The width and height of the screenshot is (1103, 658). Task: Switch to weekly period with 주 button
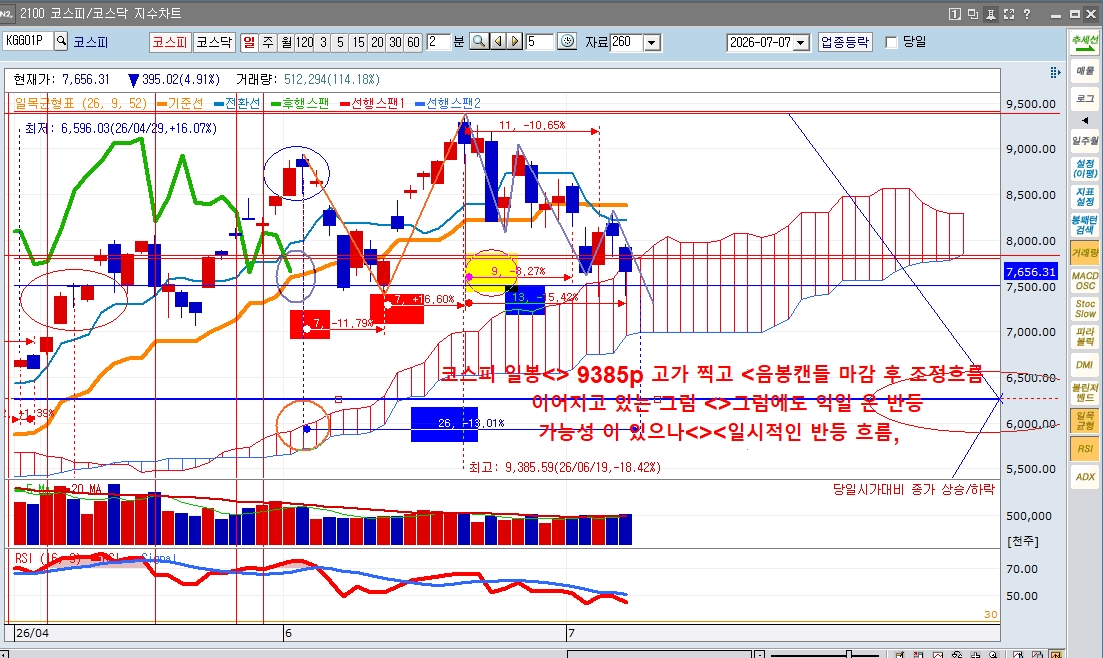[268, 42]
